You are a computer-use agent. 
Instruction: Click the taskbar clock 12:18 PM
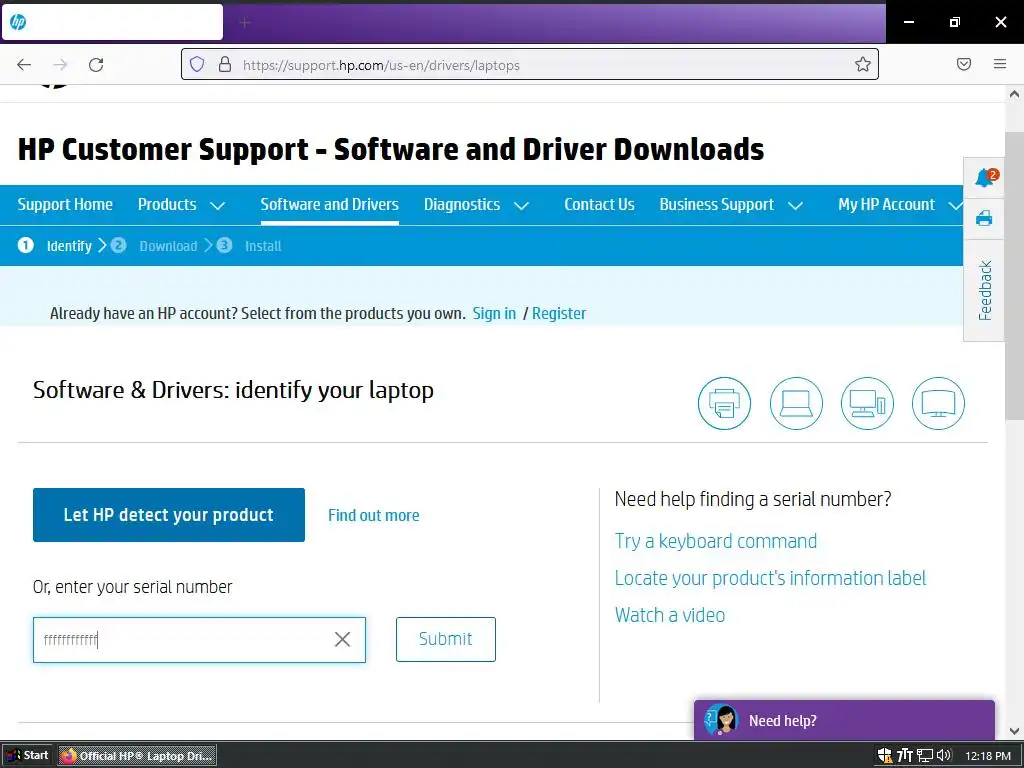987,756
